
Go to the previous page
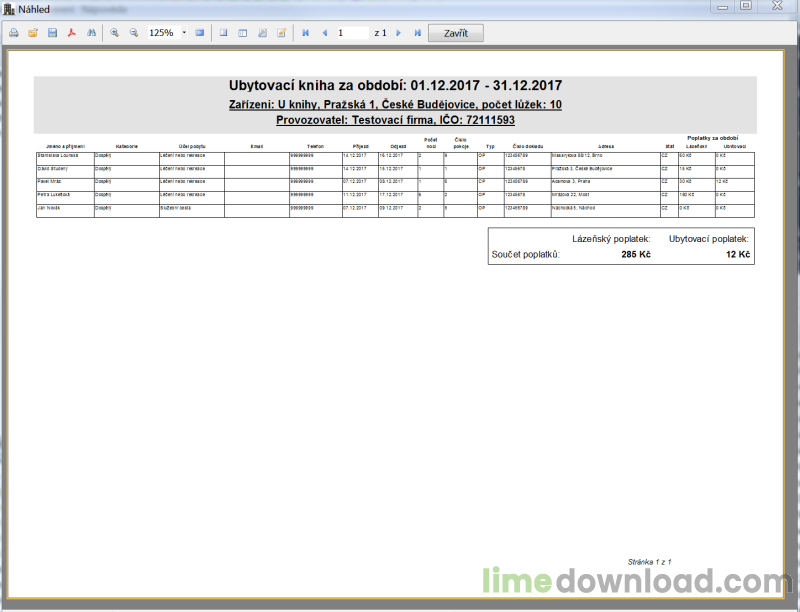(325, 33)
